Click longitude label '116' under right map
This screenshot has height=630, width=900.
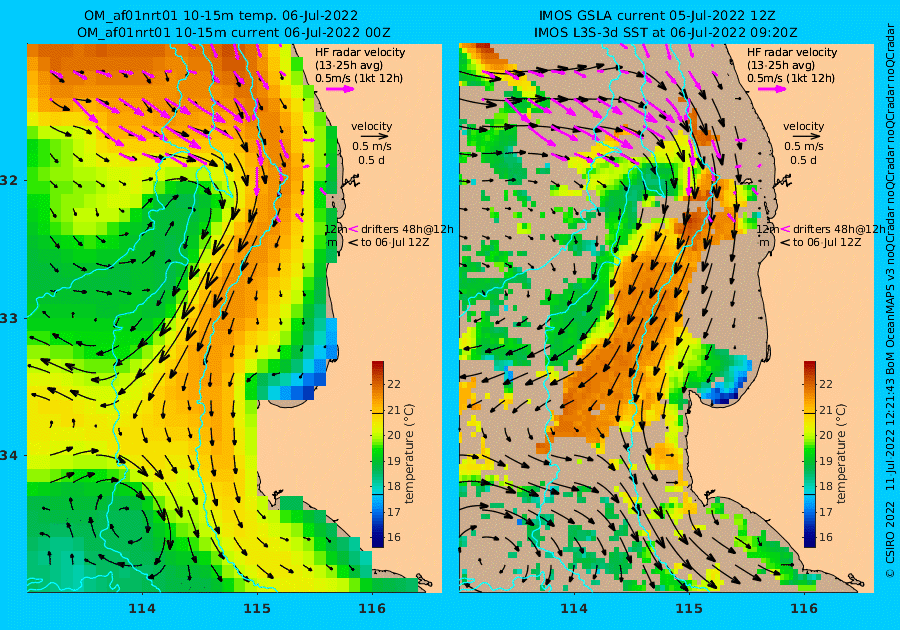click(804, 609)
